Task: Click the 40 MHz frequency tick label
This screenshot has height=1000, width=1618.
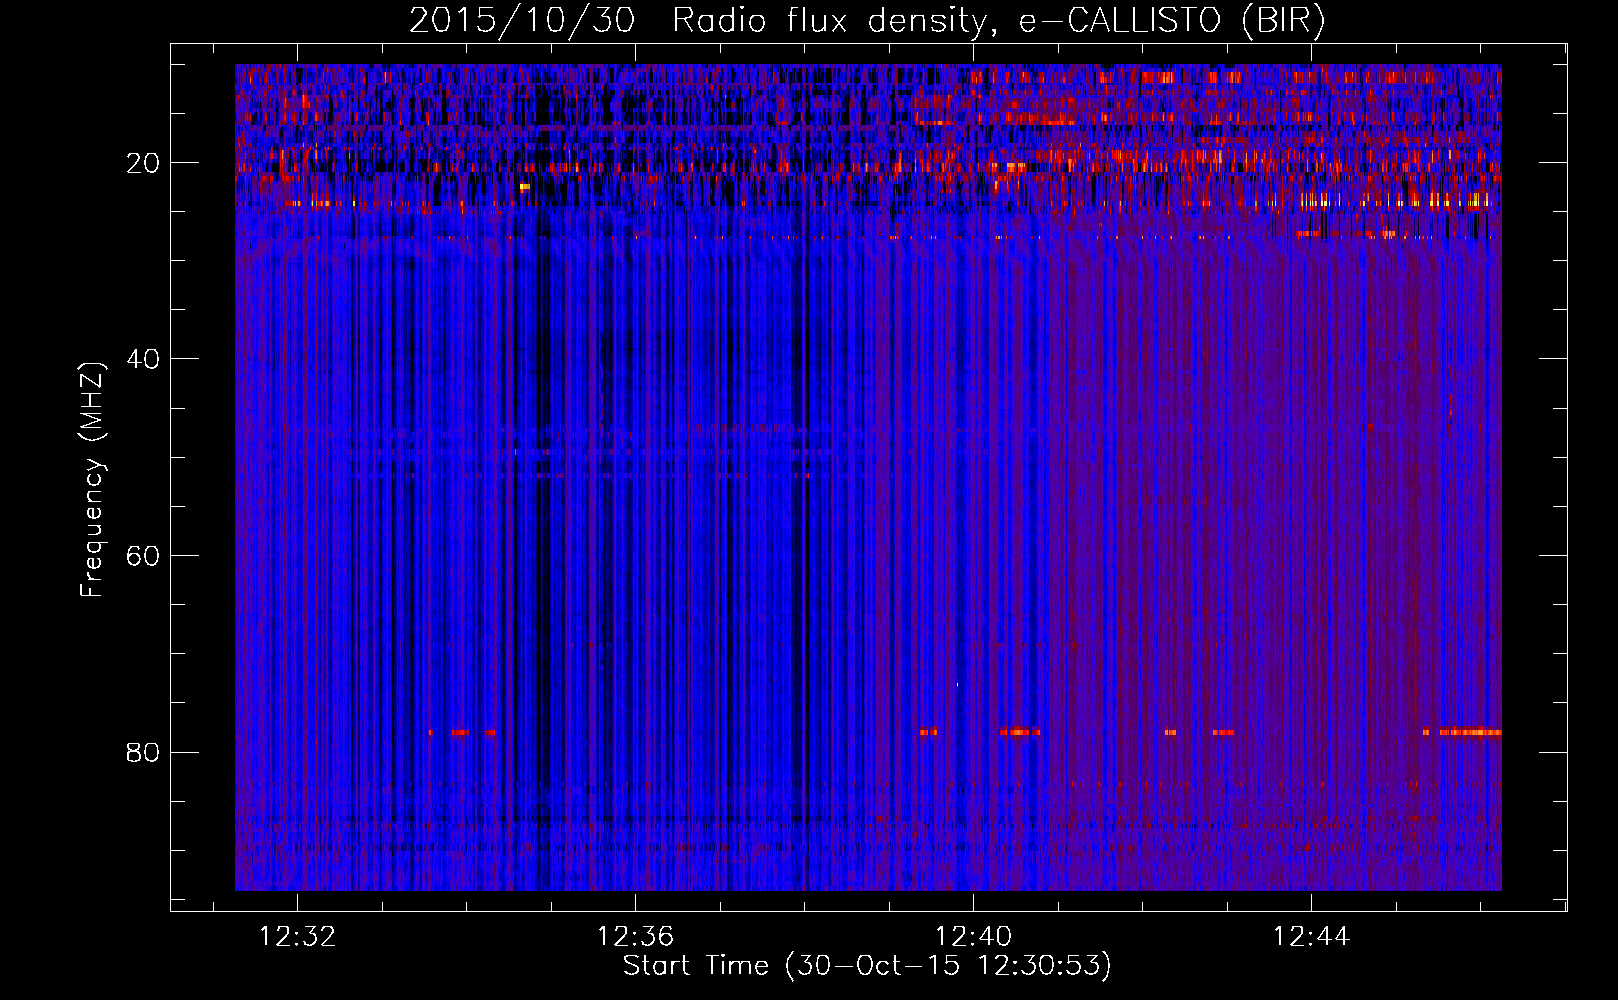Action: pyautogui.click(x=143, y=359)
